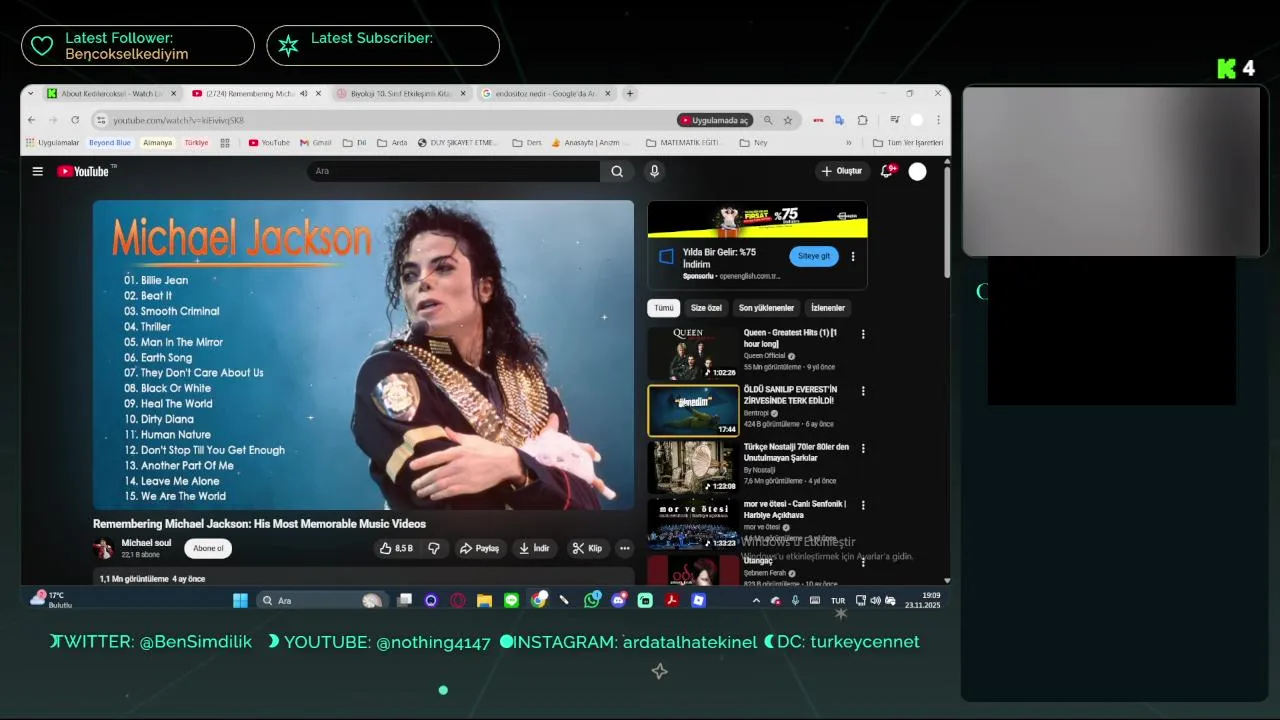Click the Windows taskbar search box
The width and height of the screenshot is (1280, 720).
(x=320, y=600)
